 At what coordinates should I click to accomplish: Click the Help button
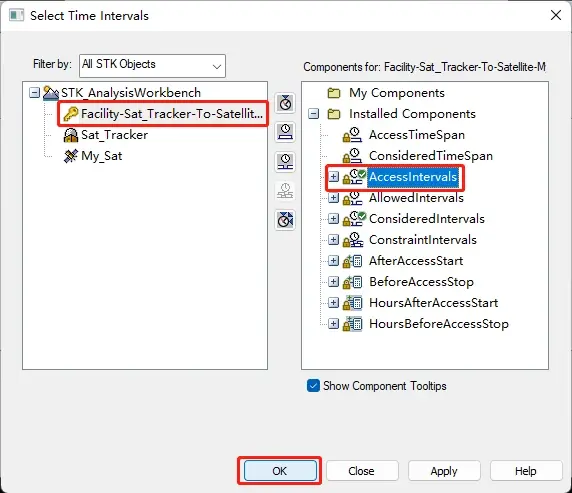526,471
